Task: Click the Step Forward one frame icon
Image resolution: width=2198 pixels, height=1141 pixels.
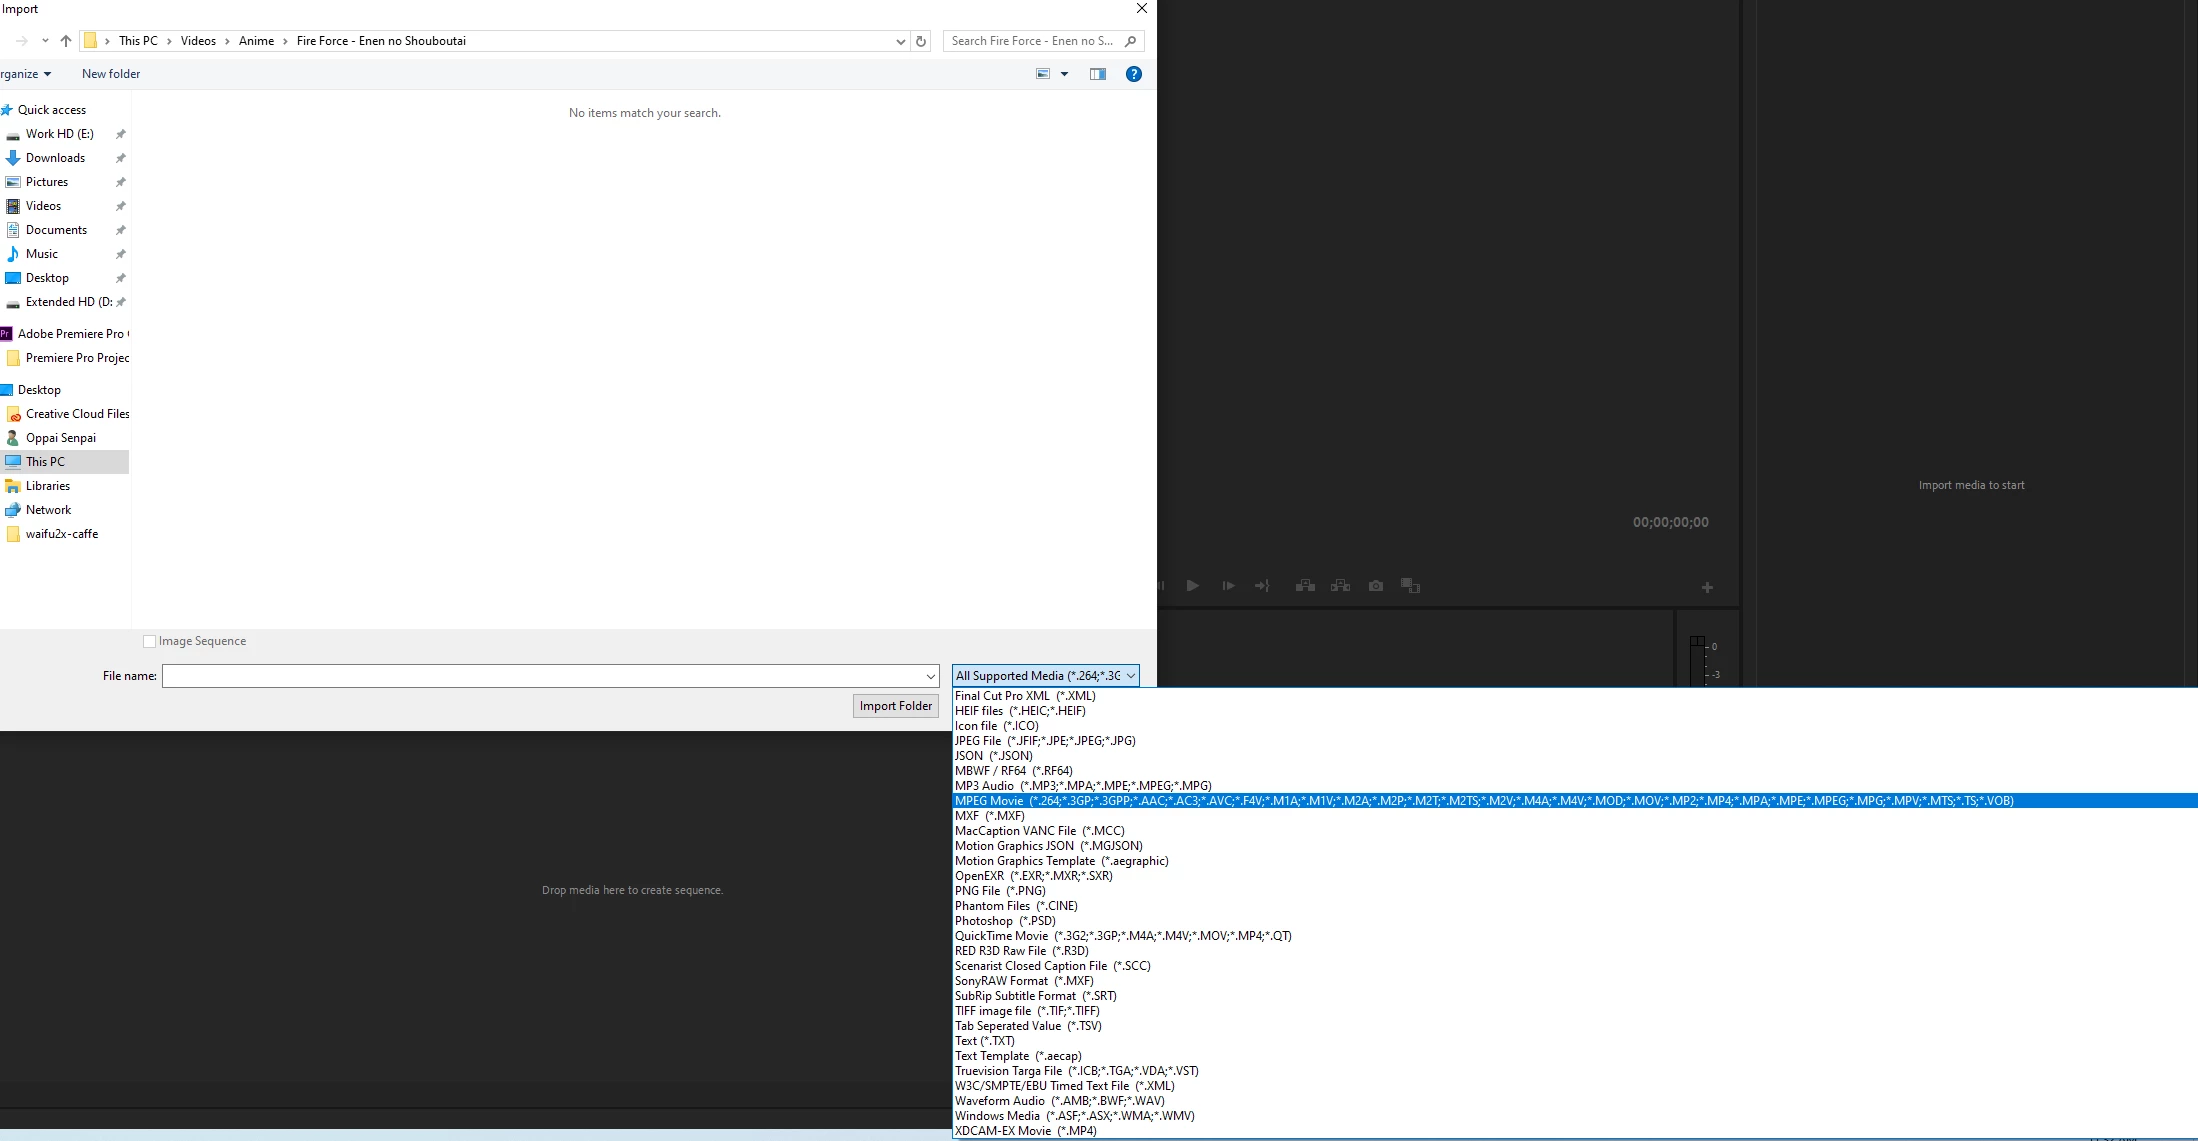Action: coord(1228,586)
